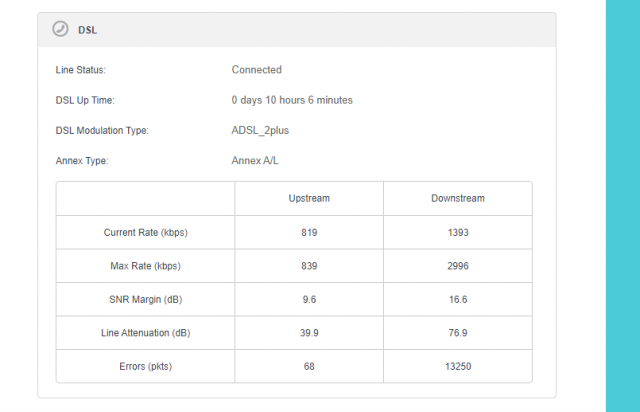Click the Errors (pkts) row label

click(x=146, y=366)
